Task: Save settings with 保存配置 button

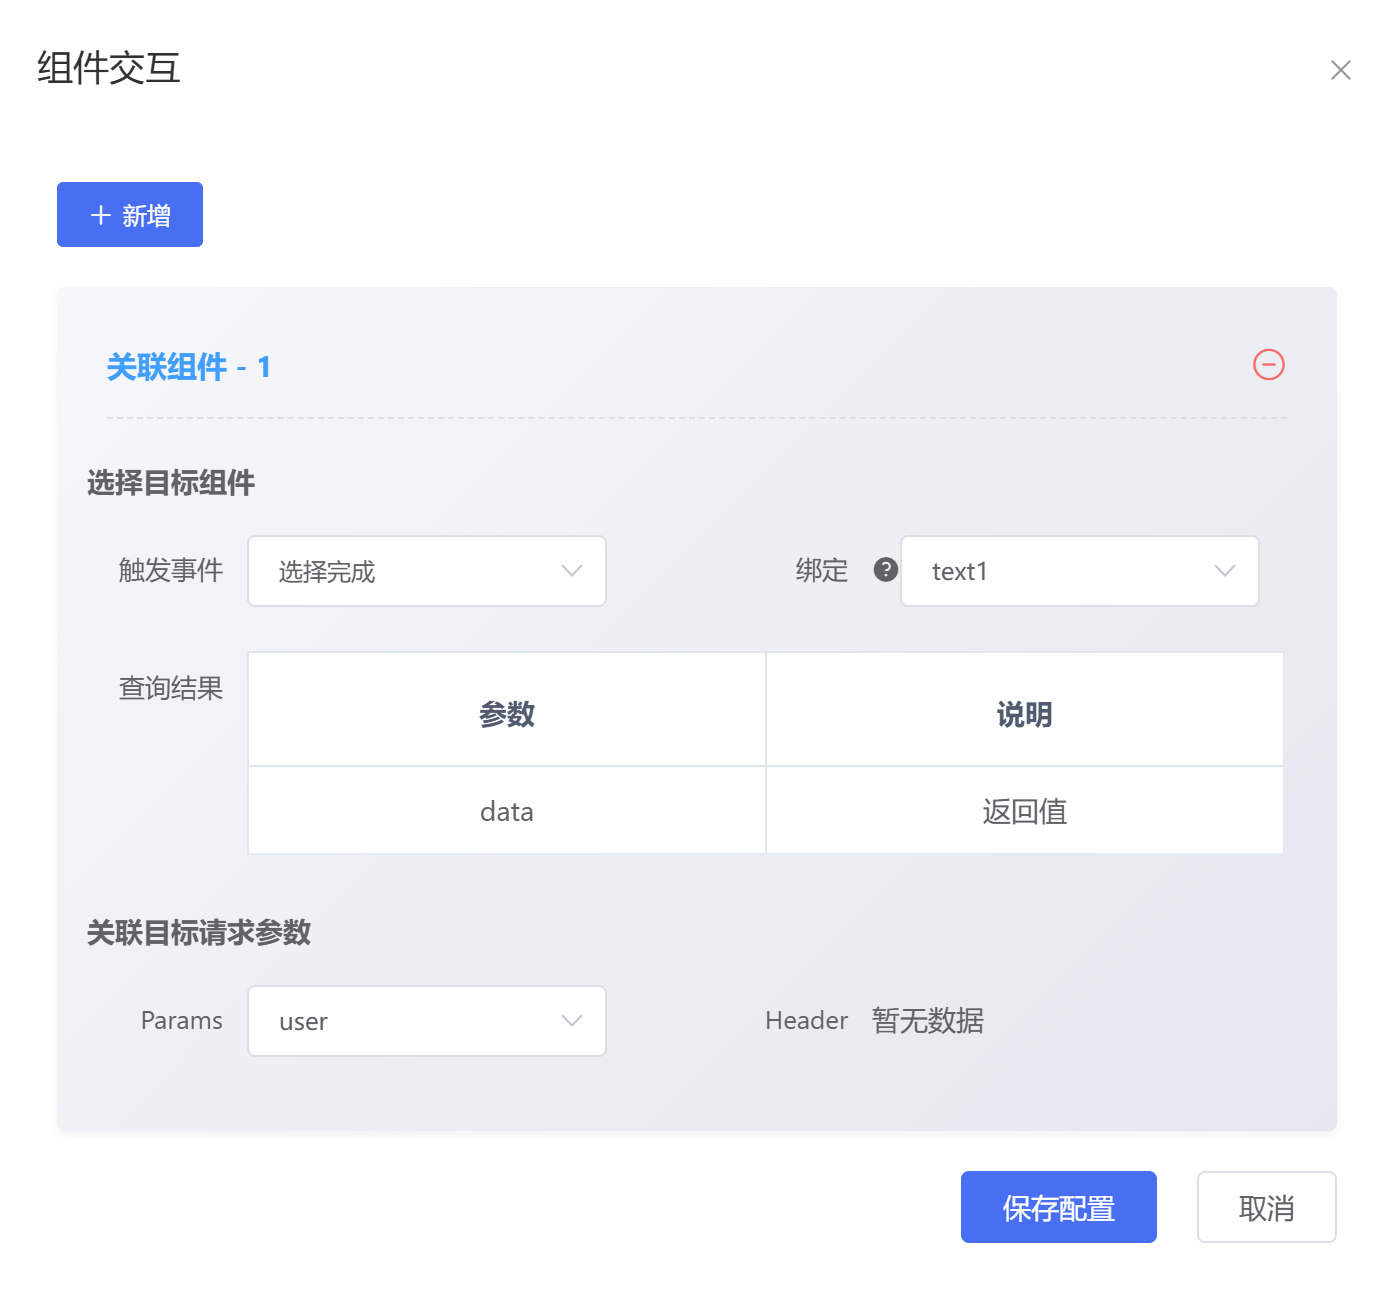Action: [1058, 1208]
